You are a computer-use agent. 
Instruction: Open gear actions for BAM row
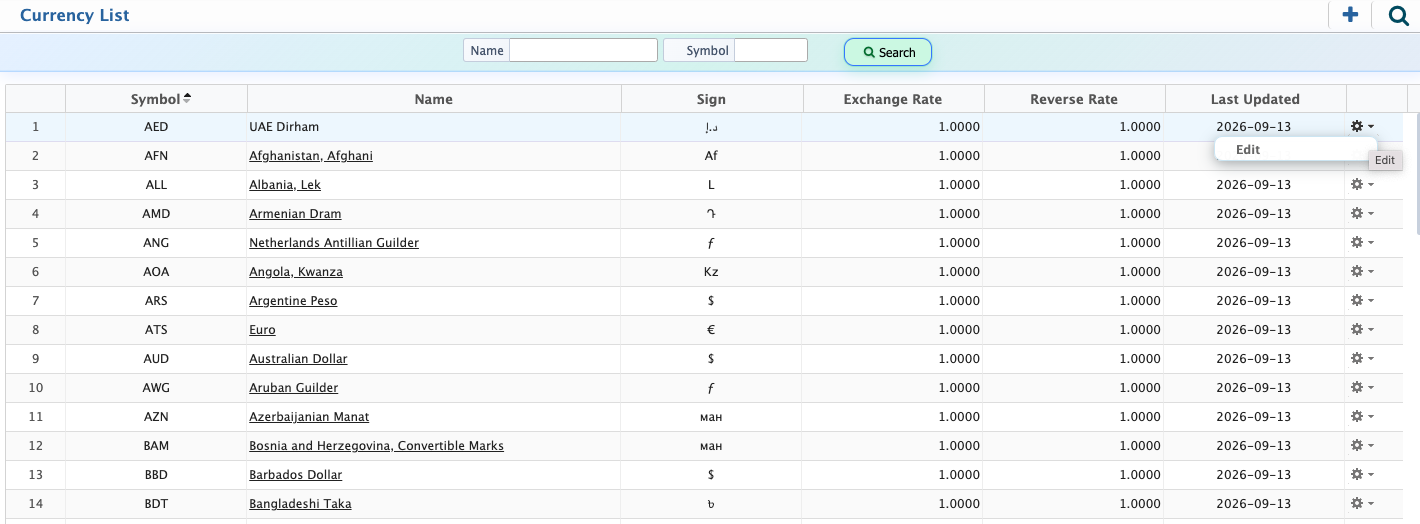1362,445
